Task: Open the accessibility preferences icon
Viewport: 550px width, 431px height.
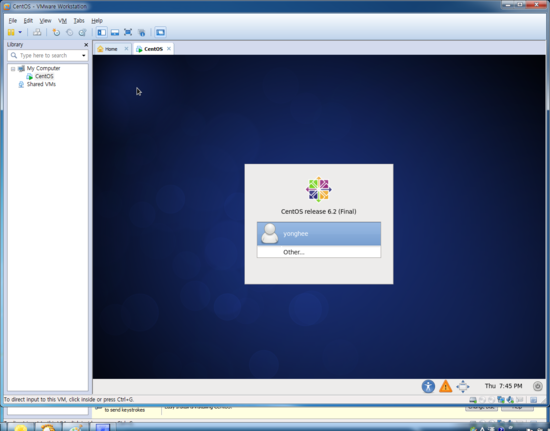Action: (428, 386)
